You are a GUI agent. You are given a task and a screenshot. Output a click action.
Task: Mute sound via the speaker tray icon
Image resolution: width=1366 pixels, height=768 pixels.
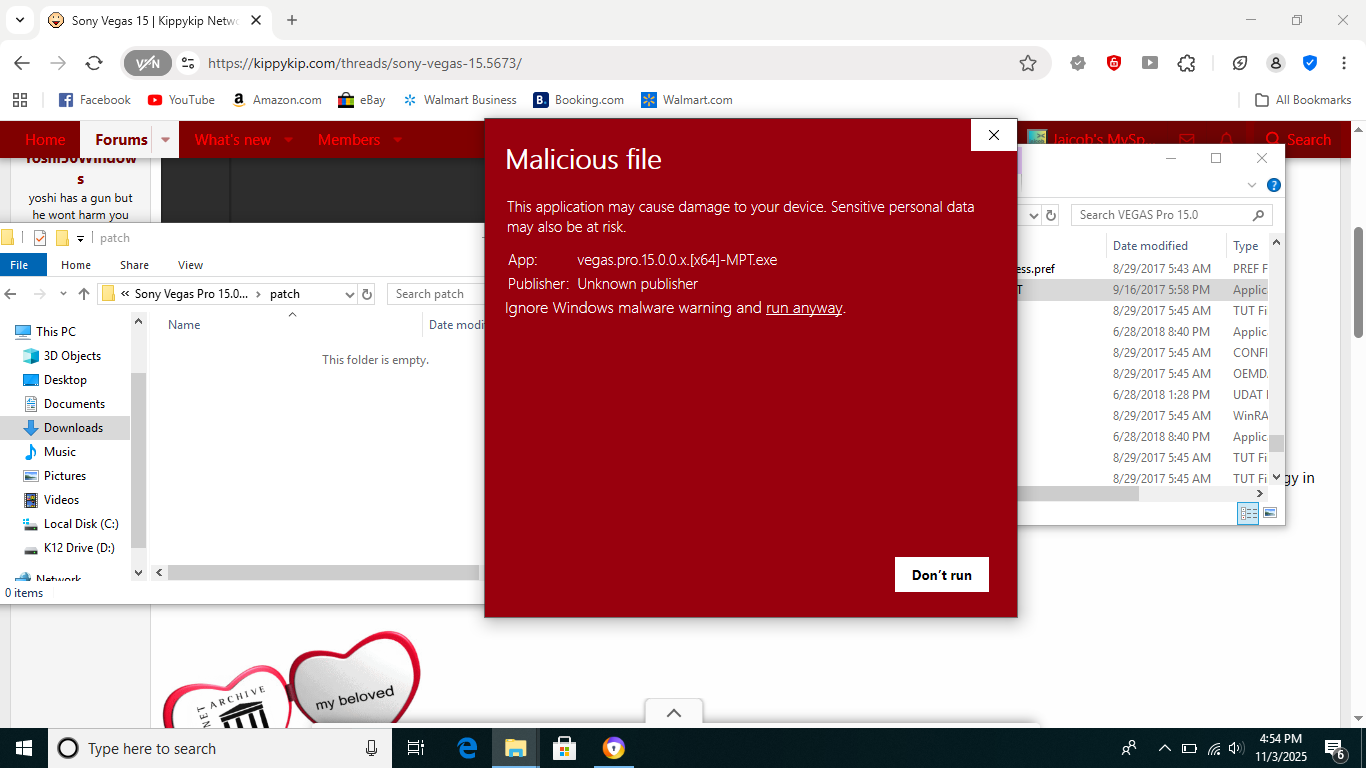tap(1235, 747)
